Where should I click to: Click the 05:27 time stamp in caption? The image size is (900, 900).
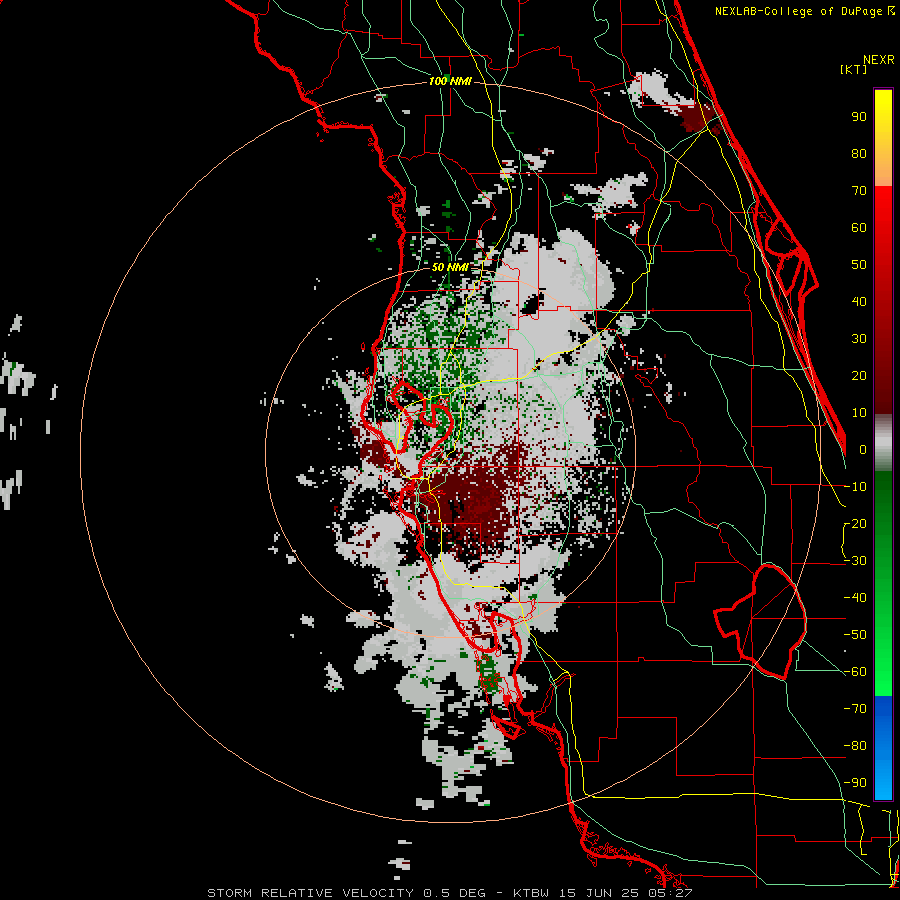(668, 893)
